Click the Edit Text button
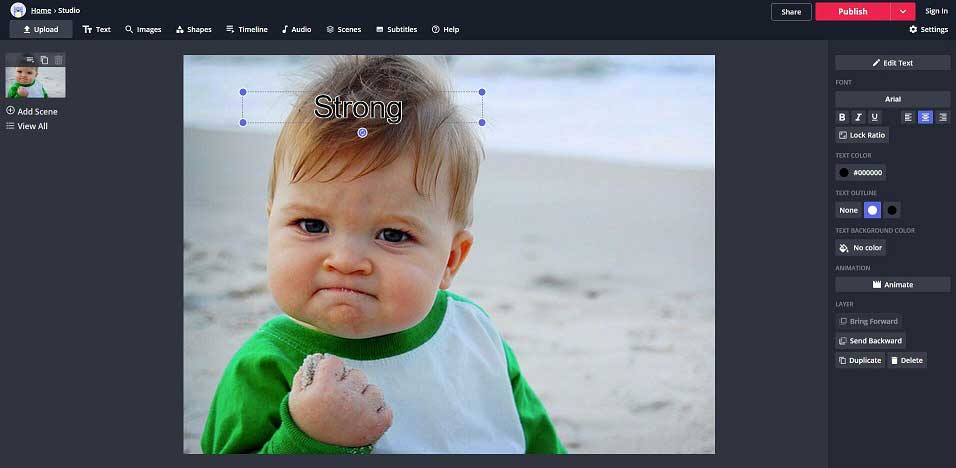This screenshot has height=468, width=956. point(892,63)
